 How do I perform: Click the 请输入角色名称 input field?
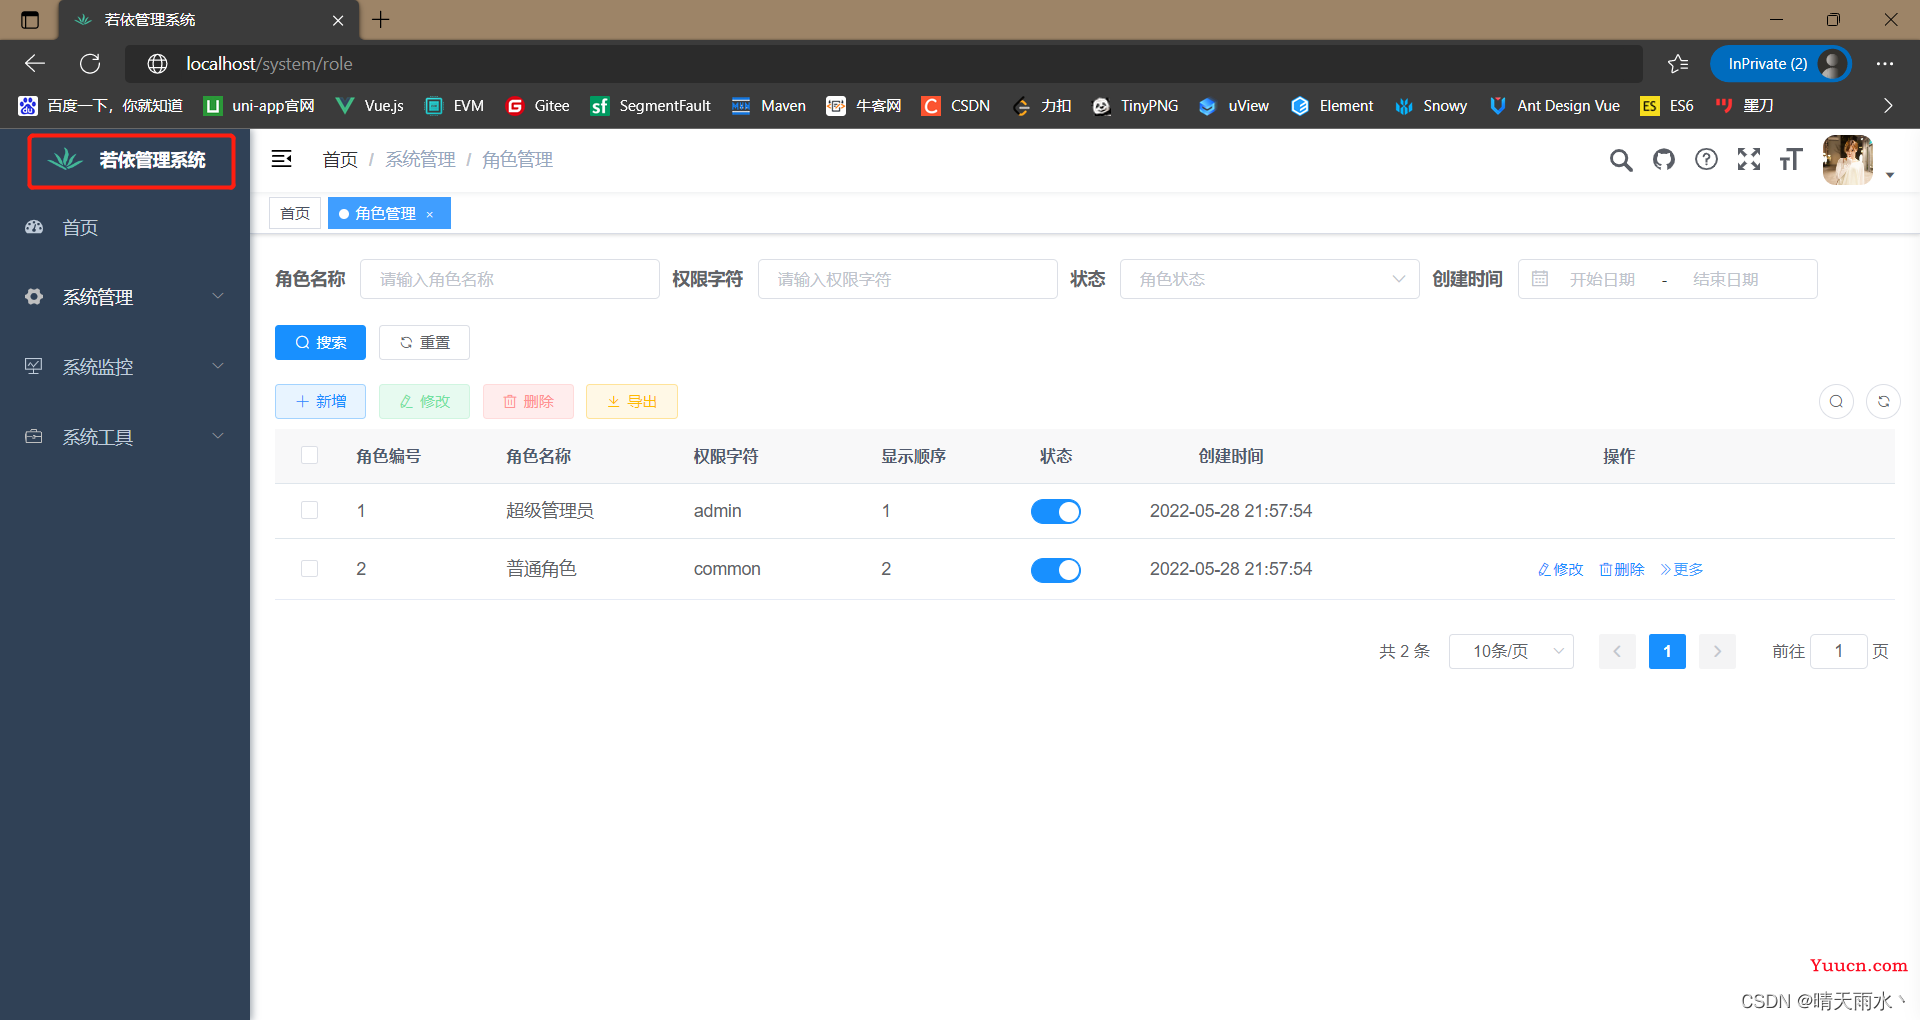click(x=509, y=280)
